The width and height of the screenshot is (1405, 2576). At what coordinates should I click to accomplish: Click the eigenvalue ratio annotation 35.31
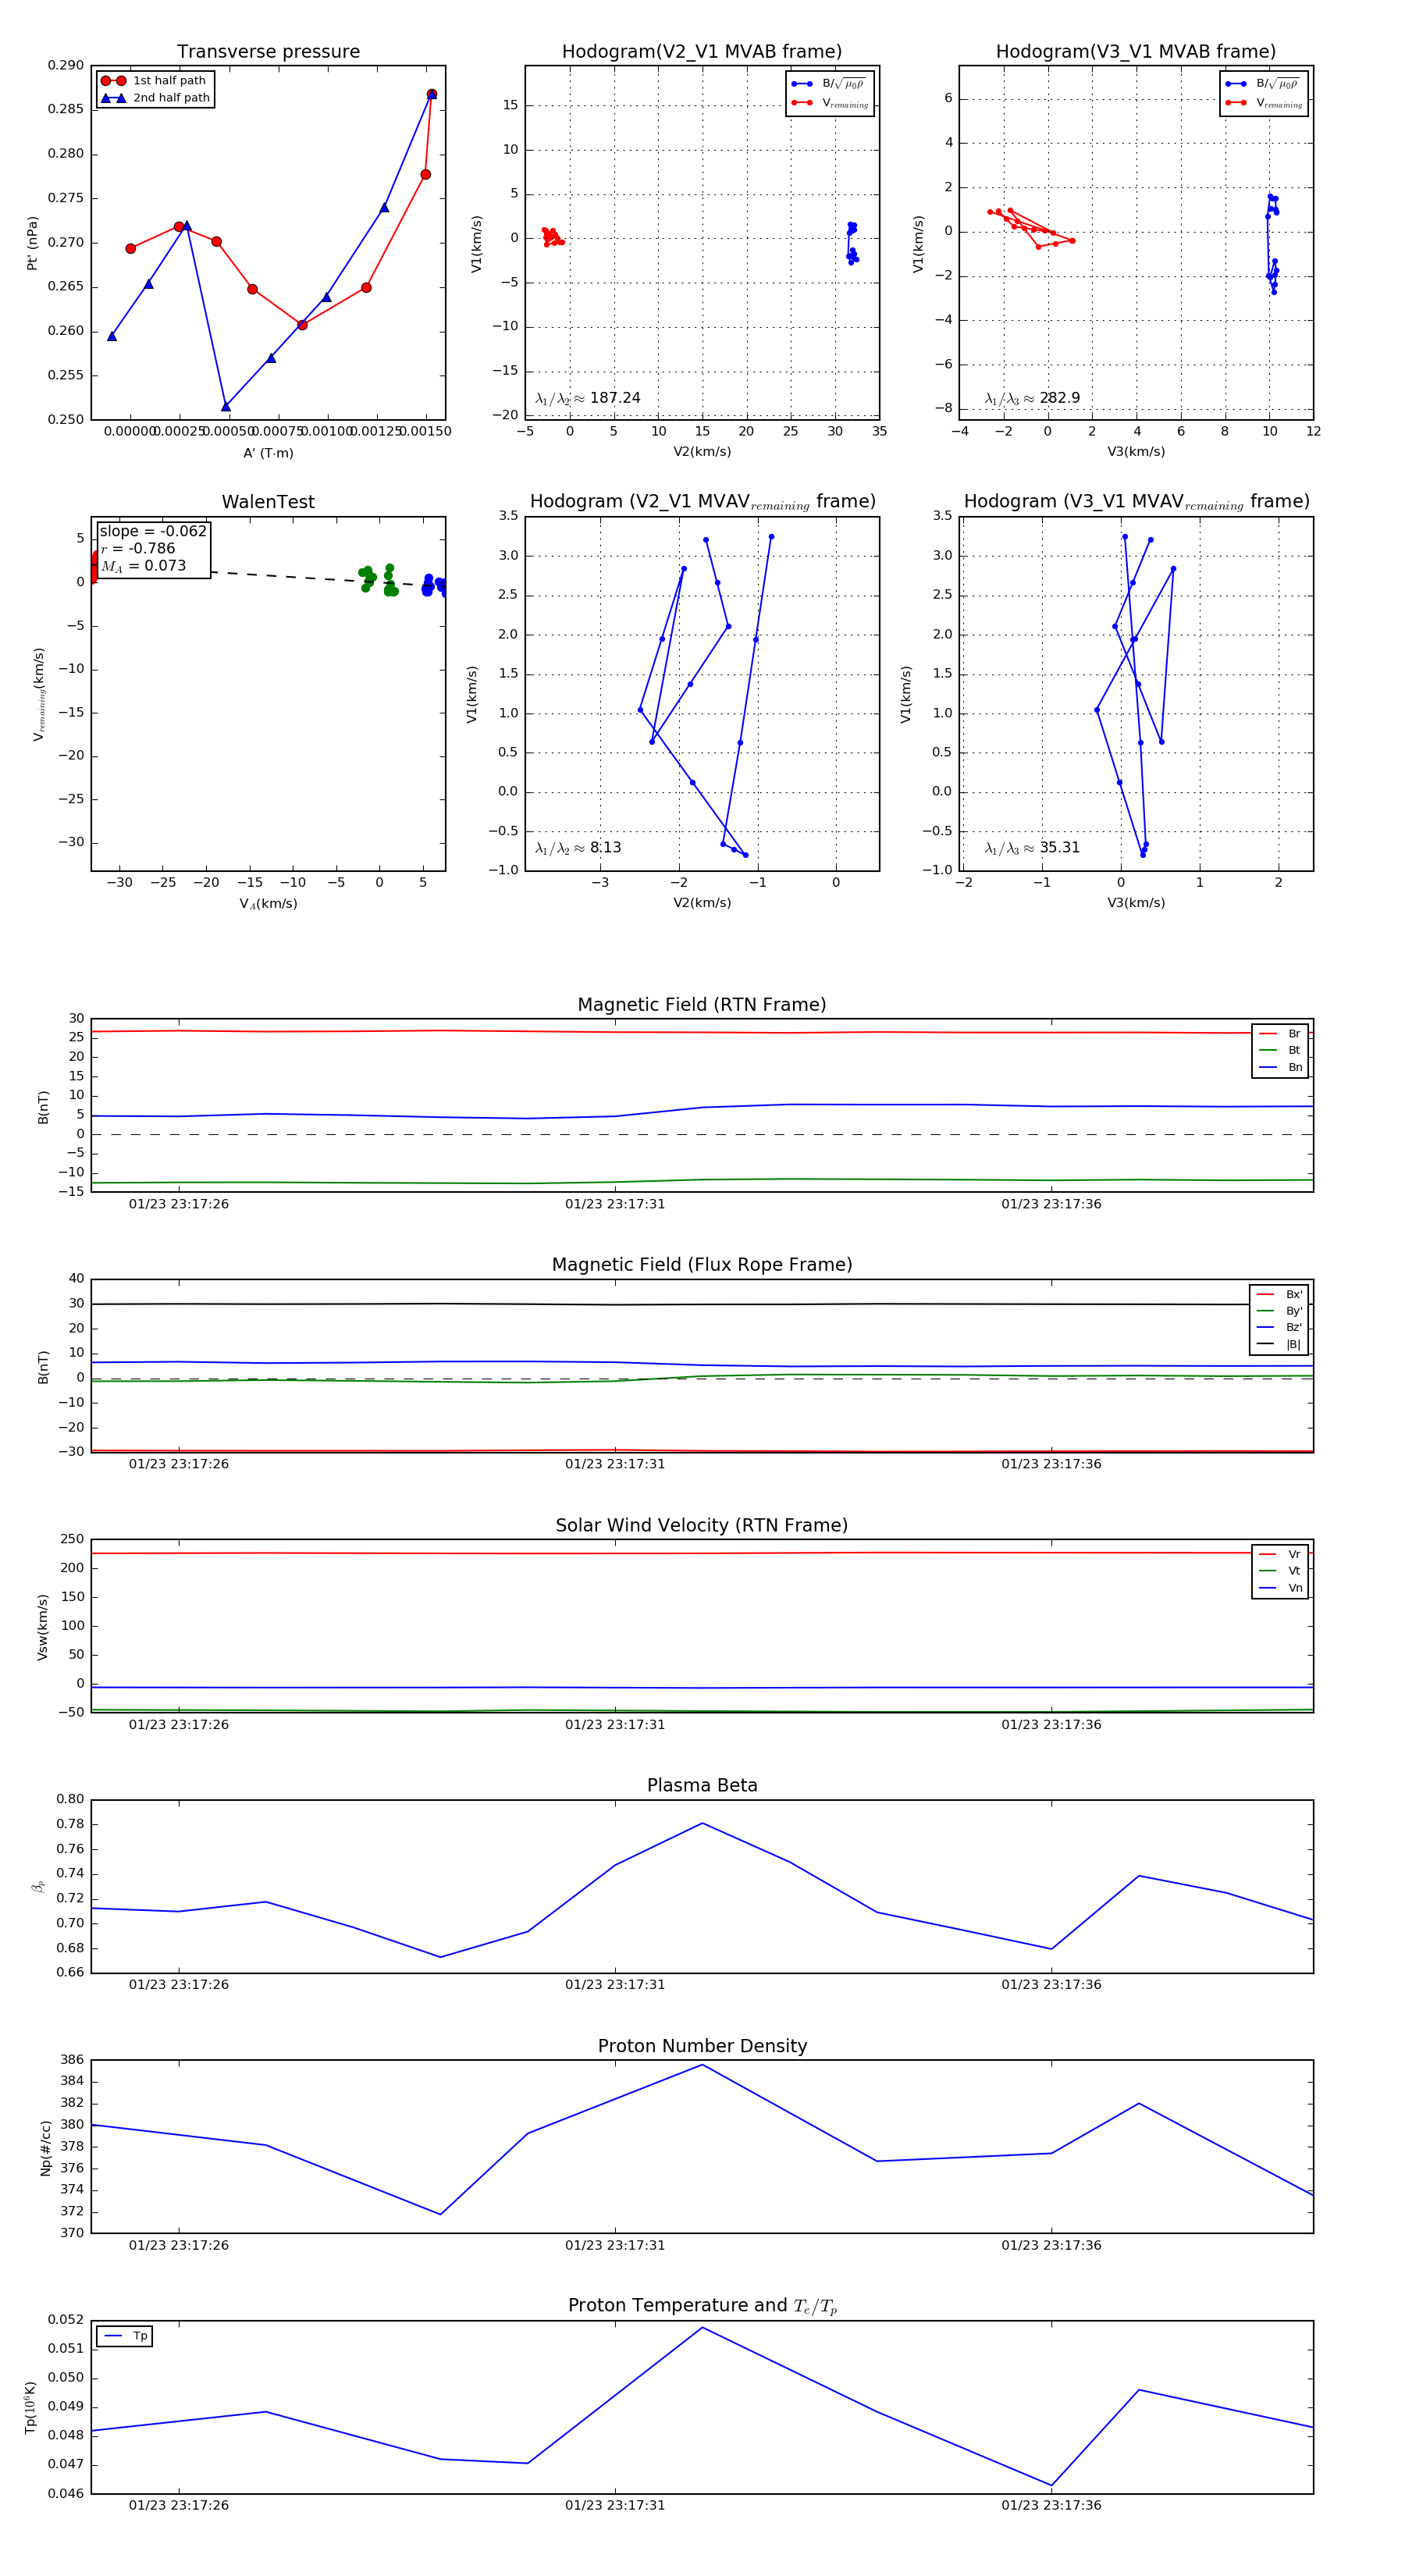point(1032,848)
